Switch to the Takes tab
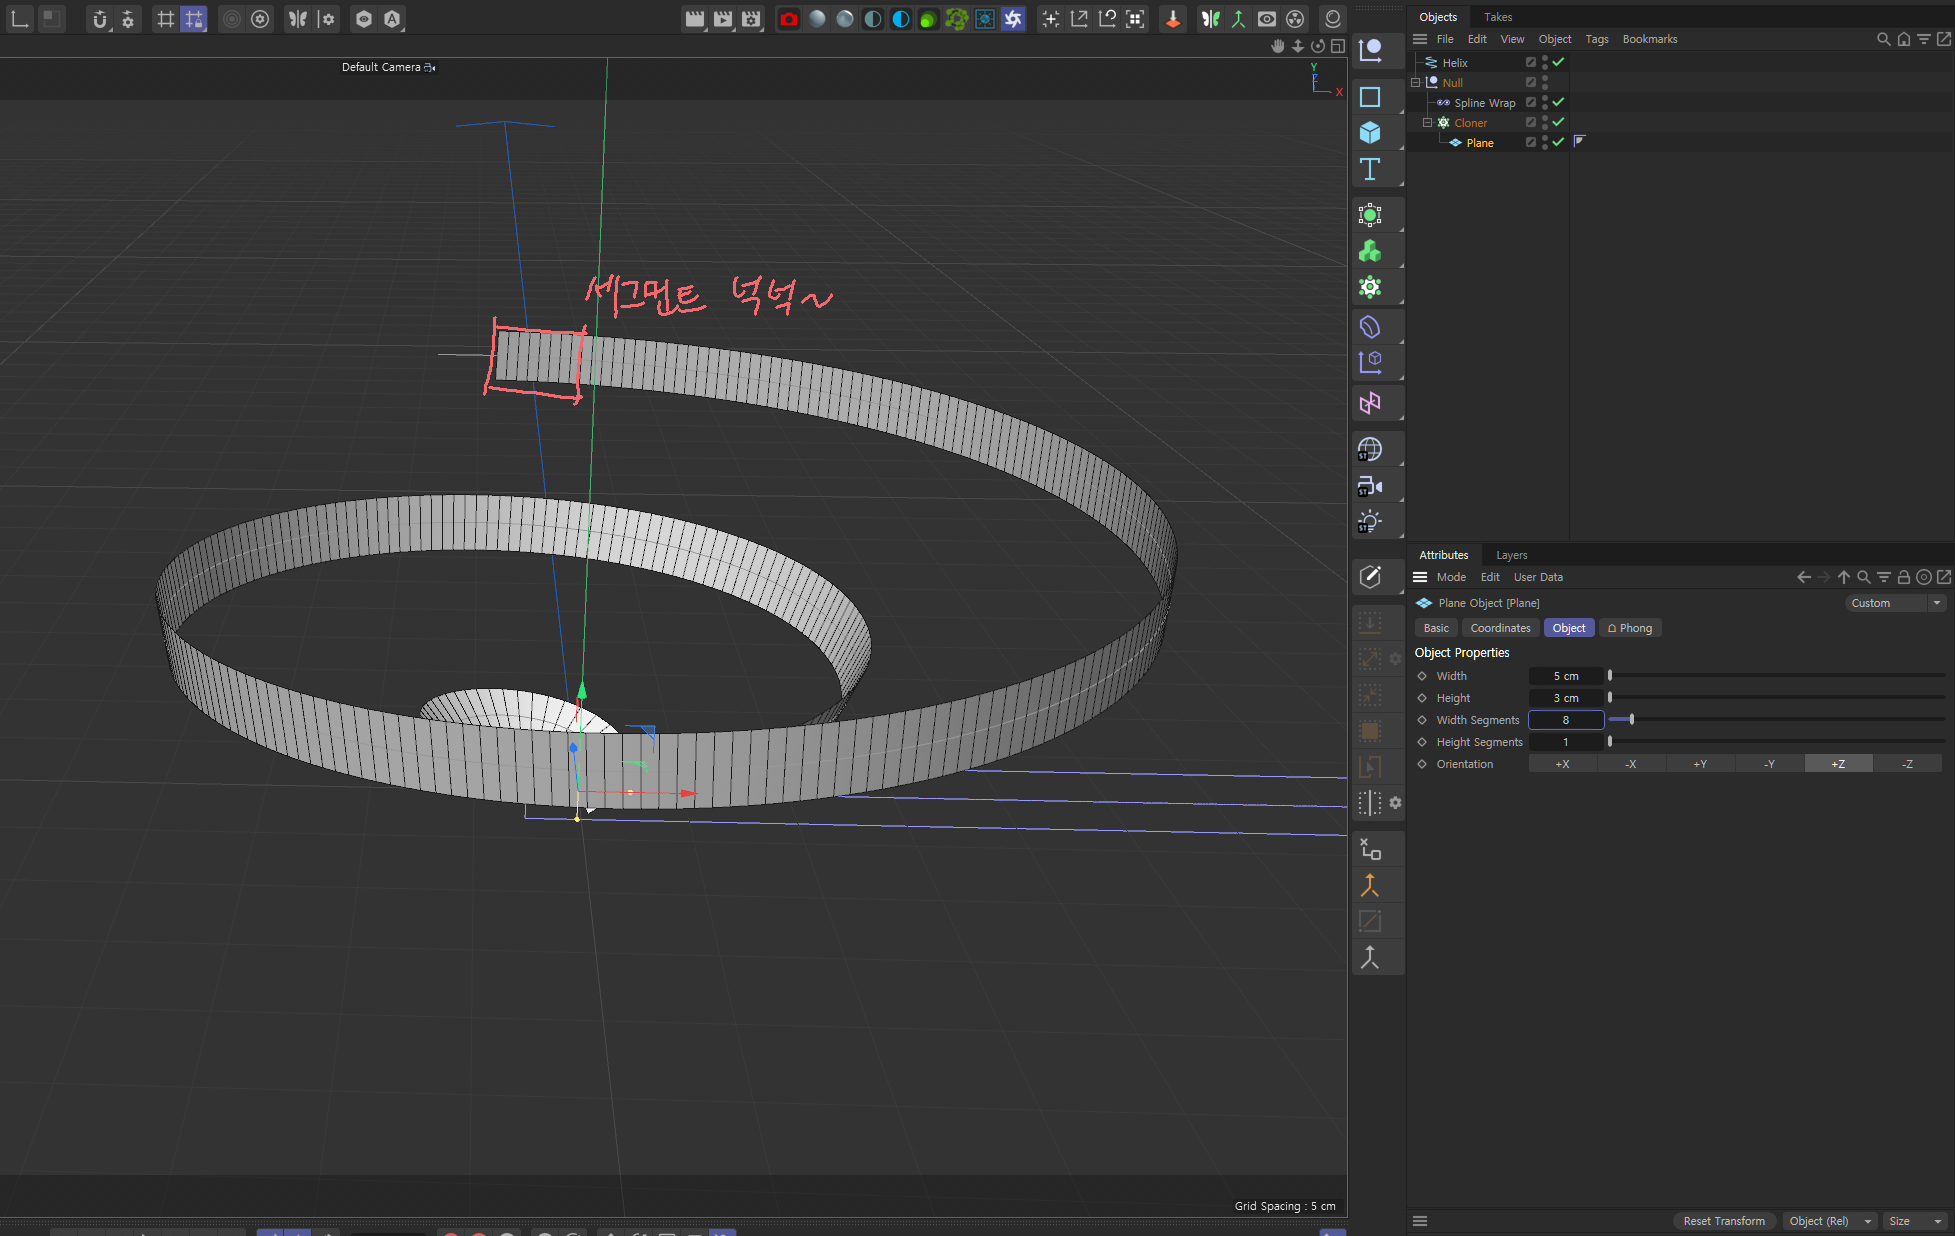Image resolution: width=1955 pixels, height=1236 pixels. click(1498, 17)
